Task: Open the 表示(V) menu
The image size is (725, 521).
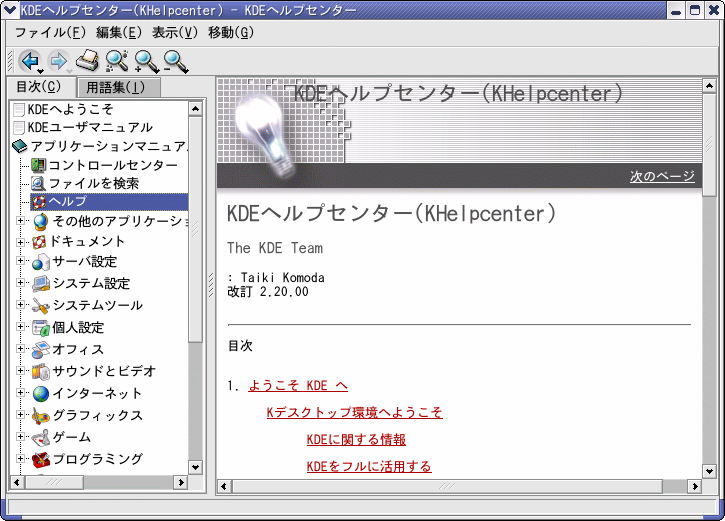Action: [x=175, y=32]
